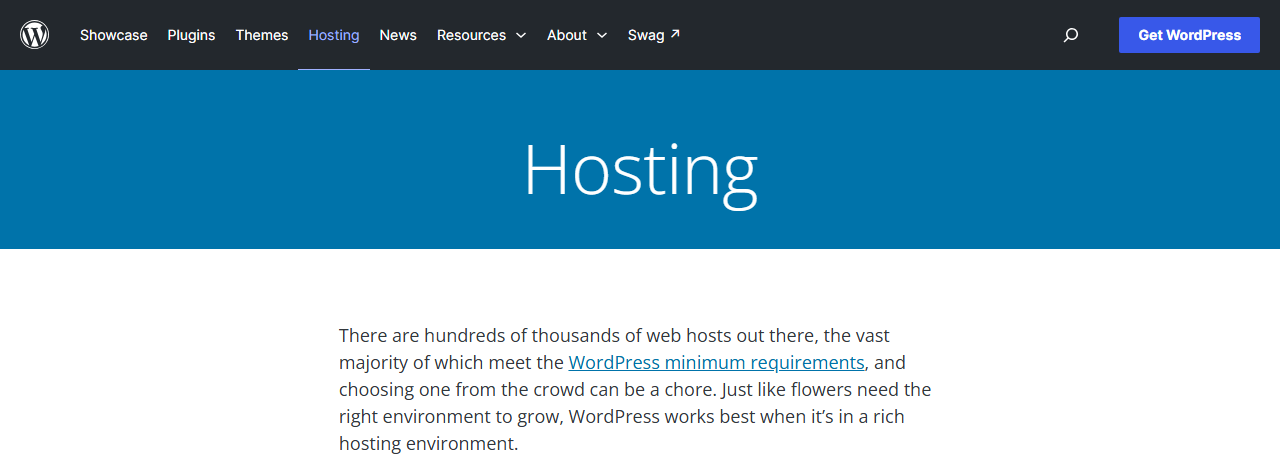The image size is (1280, 465).
Task: Go to the Plugins page
Action: pyautogui.click(x=191, y=35)
